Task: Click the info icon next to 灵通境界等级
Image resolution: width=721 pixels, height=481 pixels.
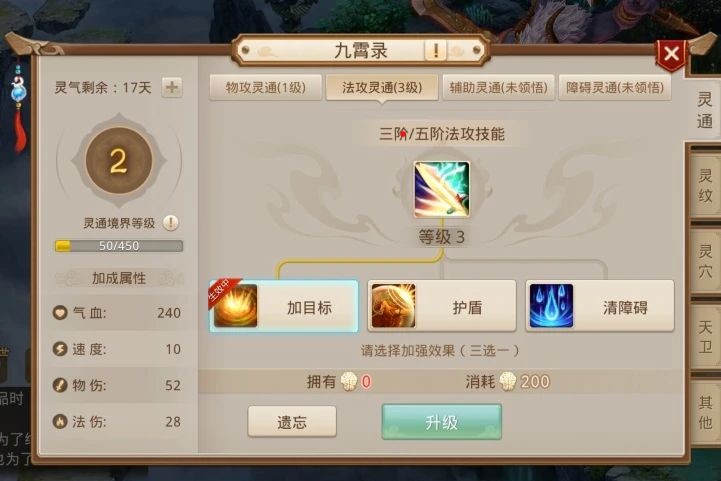Action: click(x=171, y=223)
